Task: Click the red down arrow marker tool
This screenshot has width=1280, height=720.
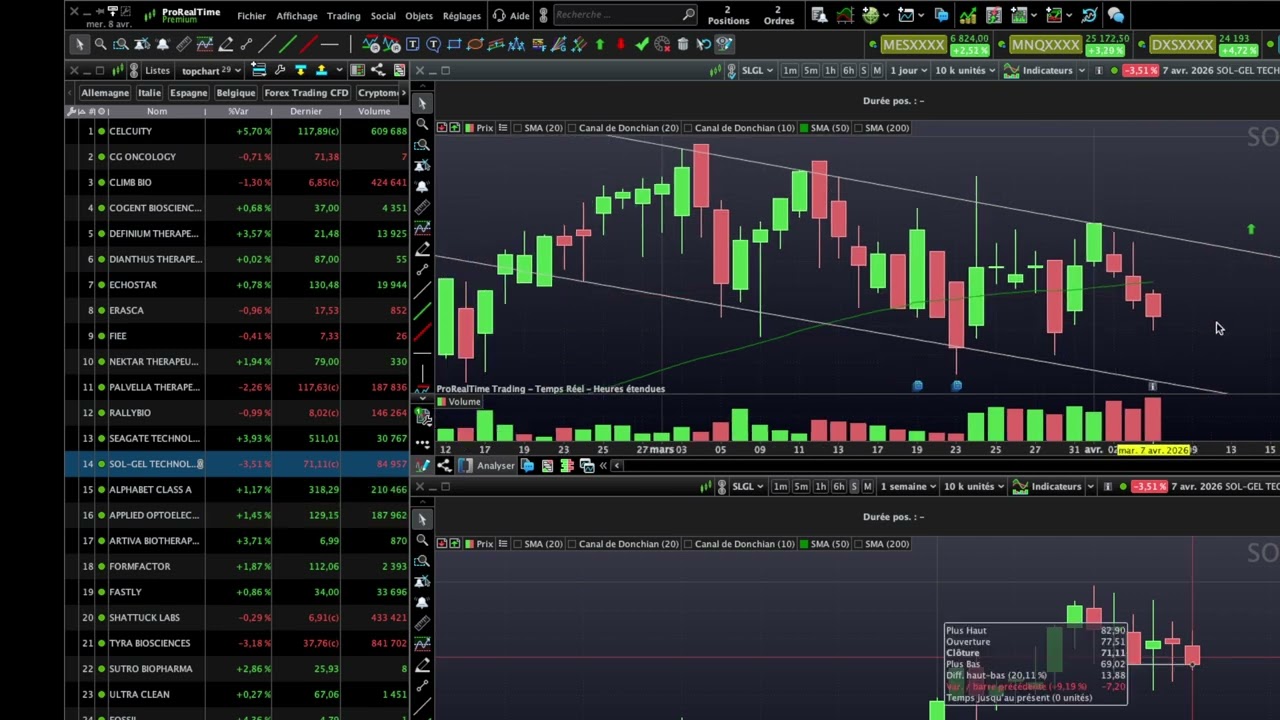Action: 621,44
